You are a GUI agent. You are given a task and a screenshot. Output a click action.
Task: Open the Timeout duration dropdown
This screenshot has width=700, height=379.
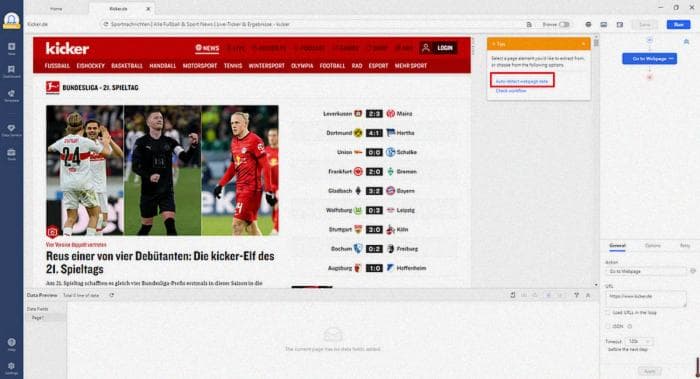[639, 342]
